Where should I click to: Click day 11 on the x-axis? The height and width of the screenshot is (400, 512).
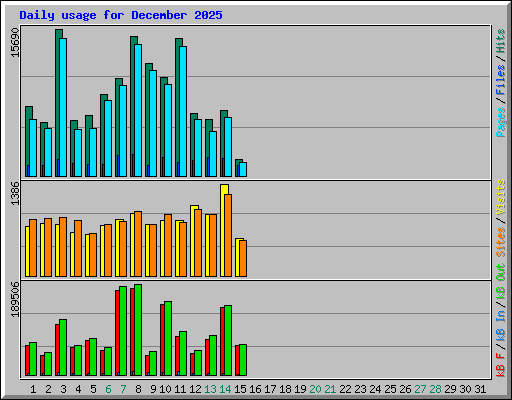click(x=180, y=389)
